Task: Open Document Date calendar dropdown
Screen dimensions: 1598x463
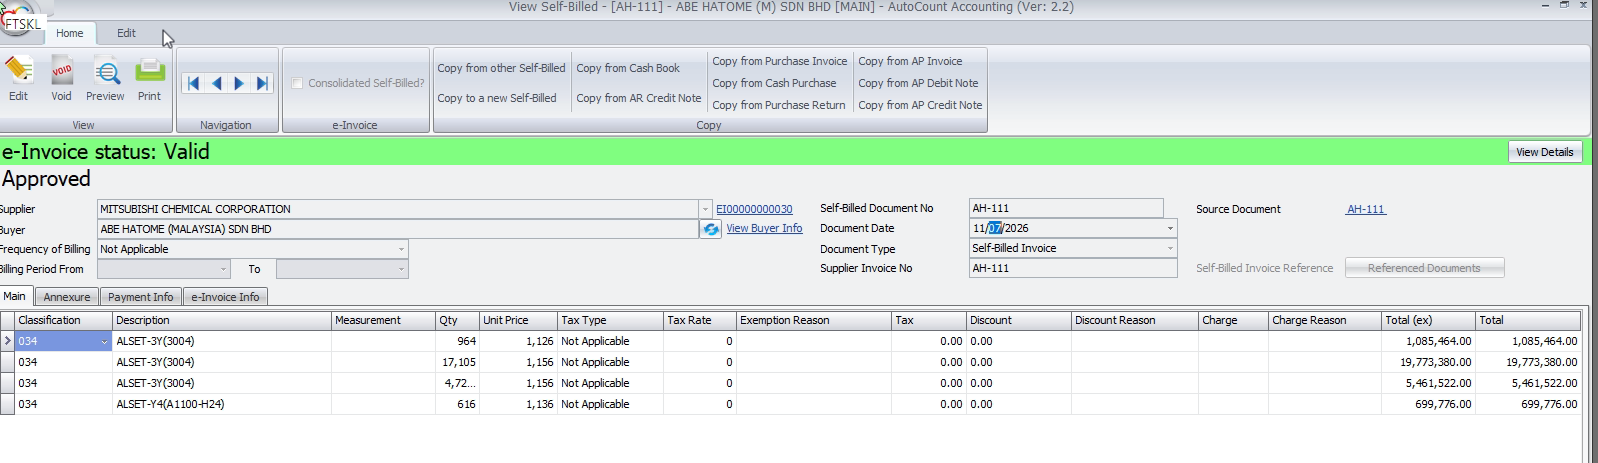Action: point(1170,228)
